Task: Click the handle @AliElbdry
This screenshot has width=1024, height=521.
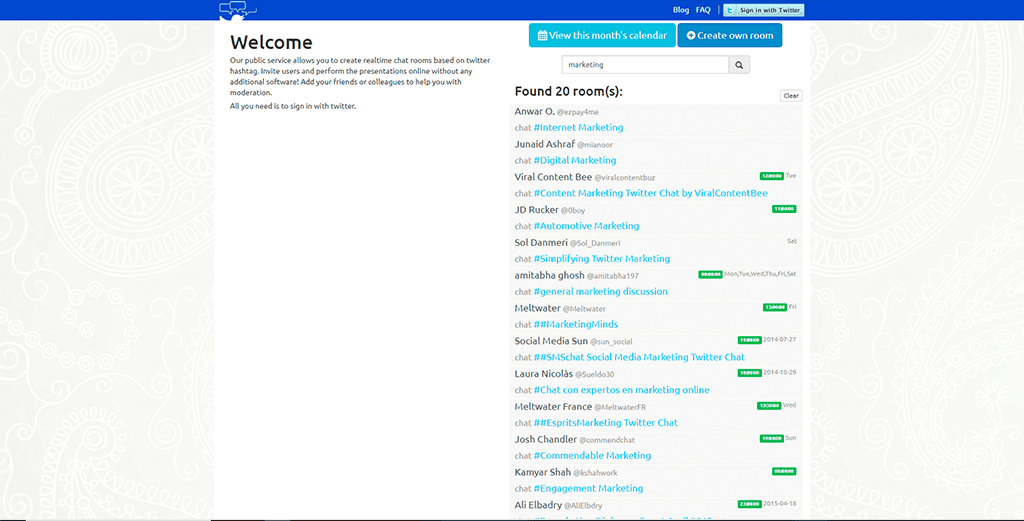Action: click(583, 505)
